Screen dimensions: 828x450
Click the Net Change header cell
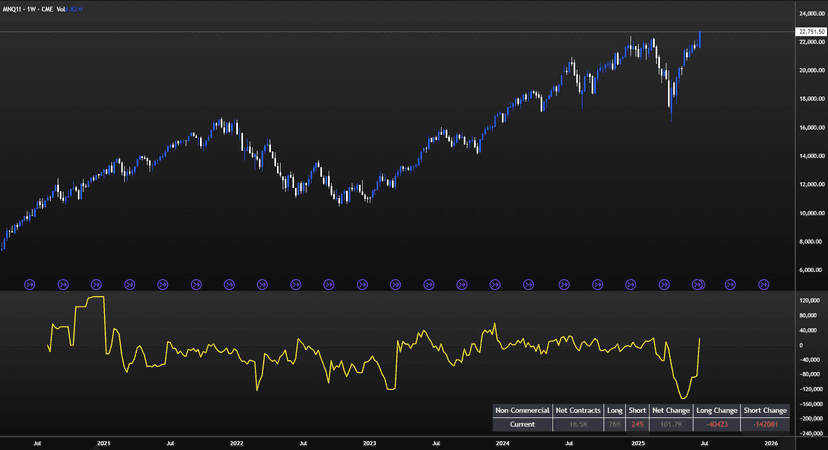pos(671,410)
